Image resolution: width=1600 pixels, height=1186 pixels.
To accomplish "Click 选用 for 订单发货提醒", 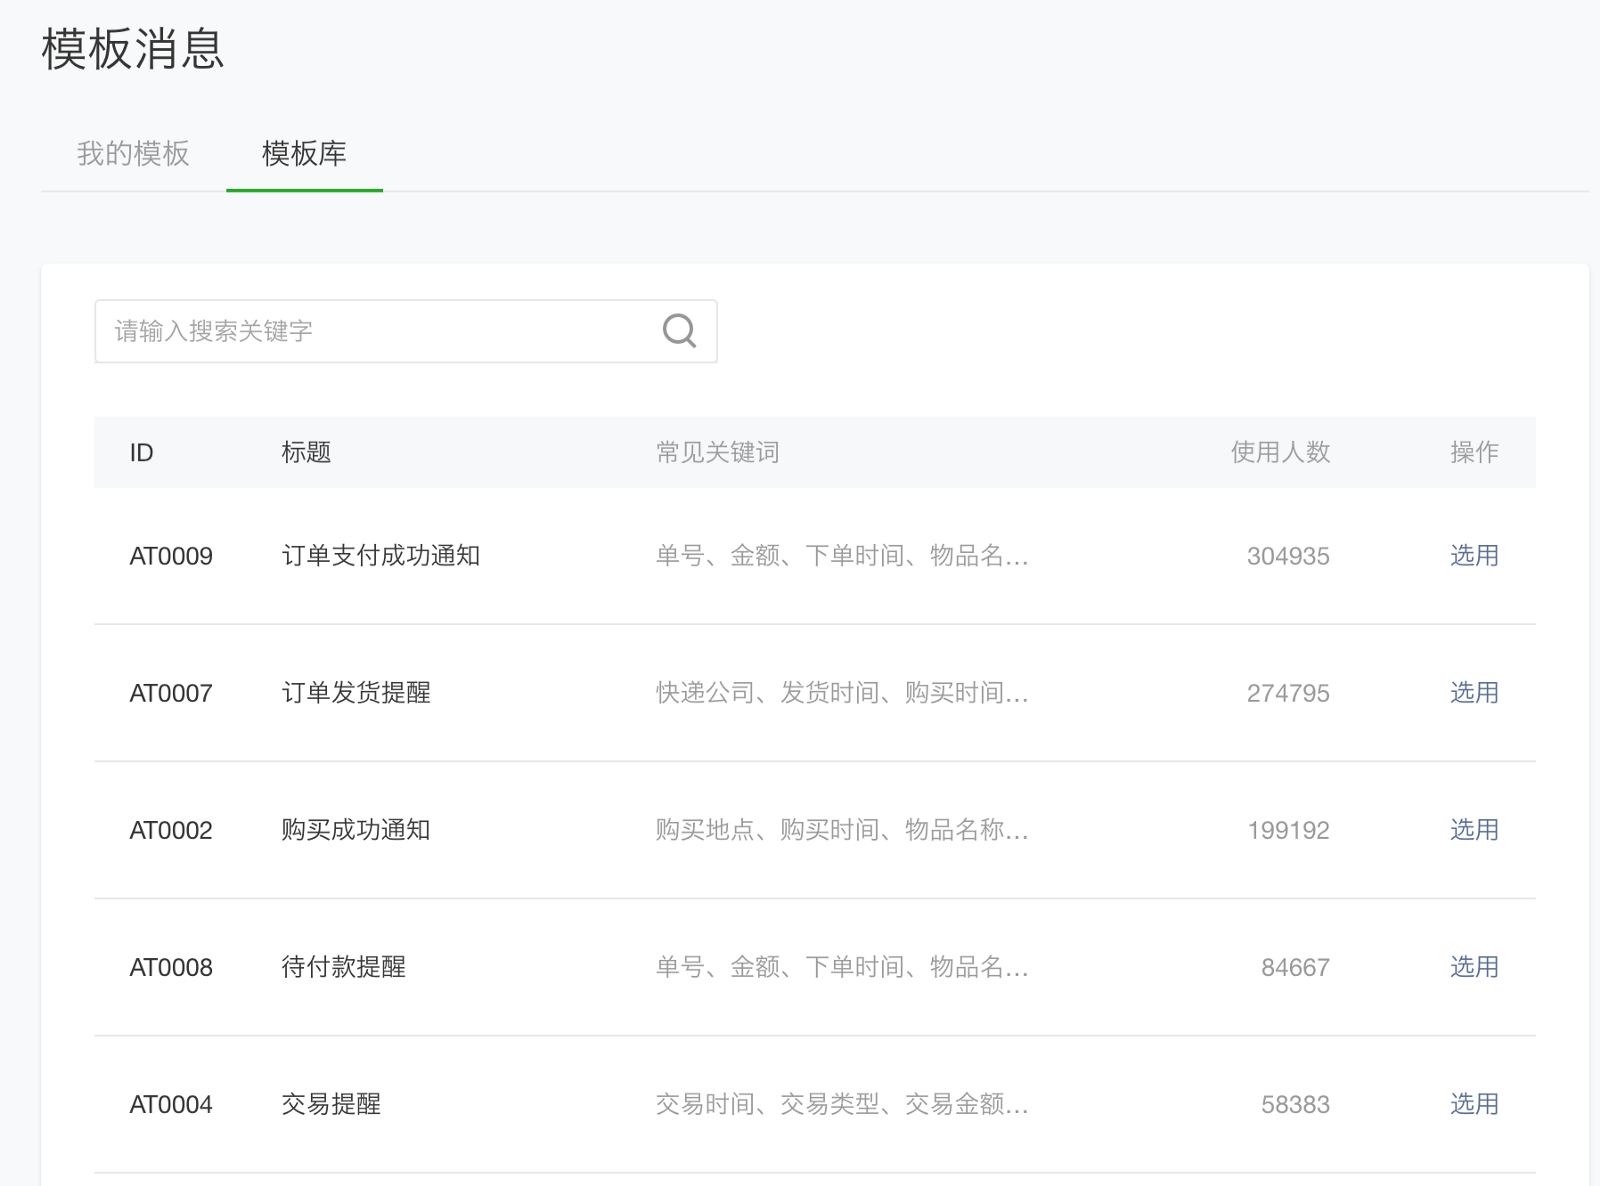I will 1473,693.
